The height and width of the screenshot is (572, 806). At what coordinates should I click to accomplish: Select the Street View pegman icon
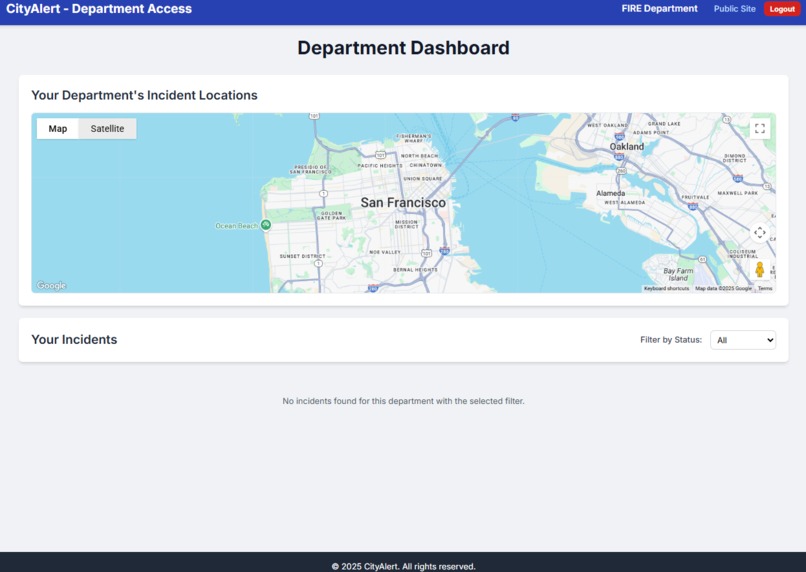(x=759, y=269)
